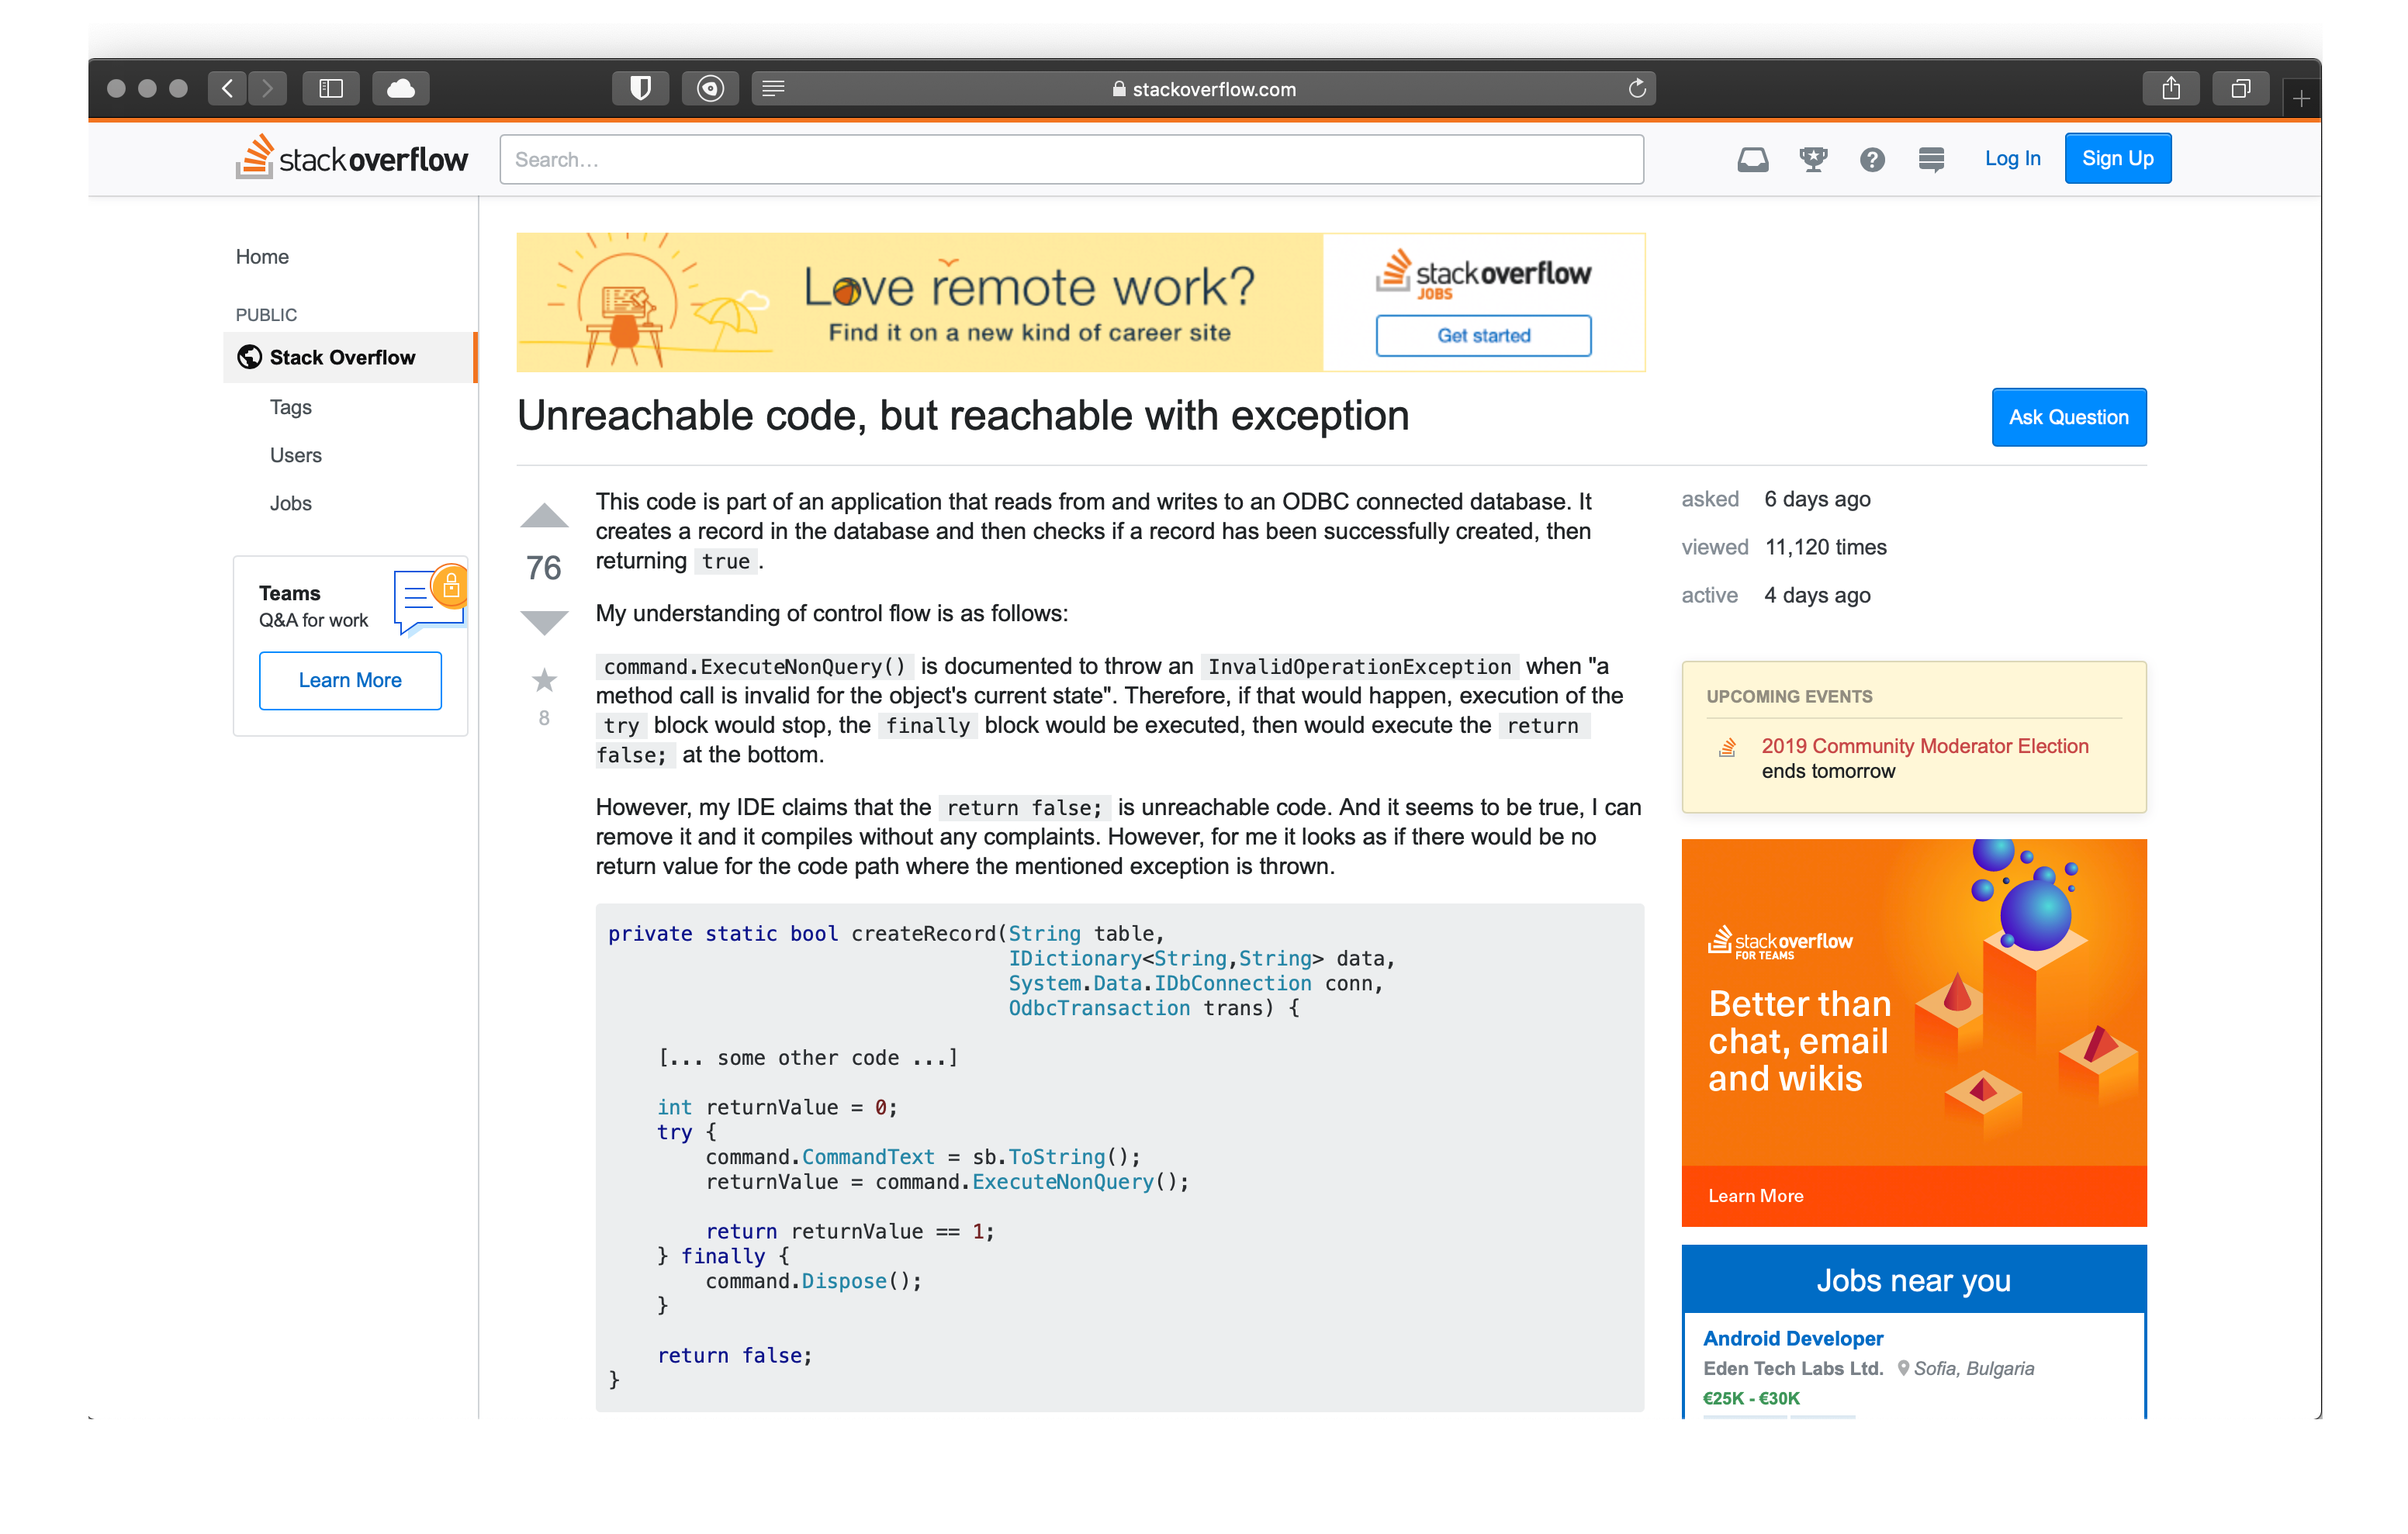Click the vote count 76
This screenshot has height=1534, width=2408.
point(544,568)
